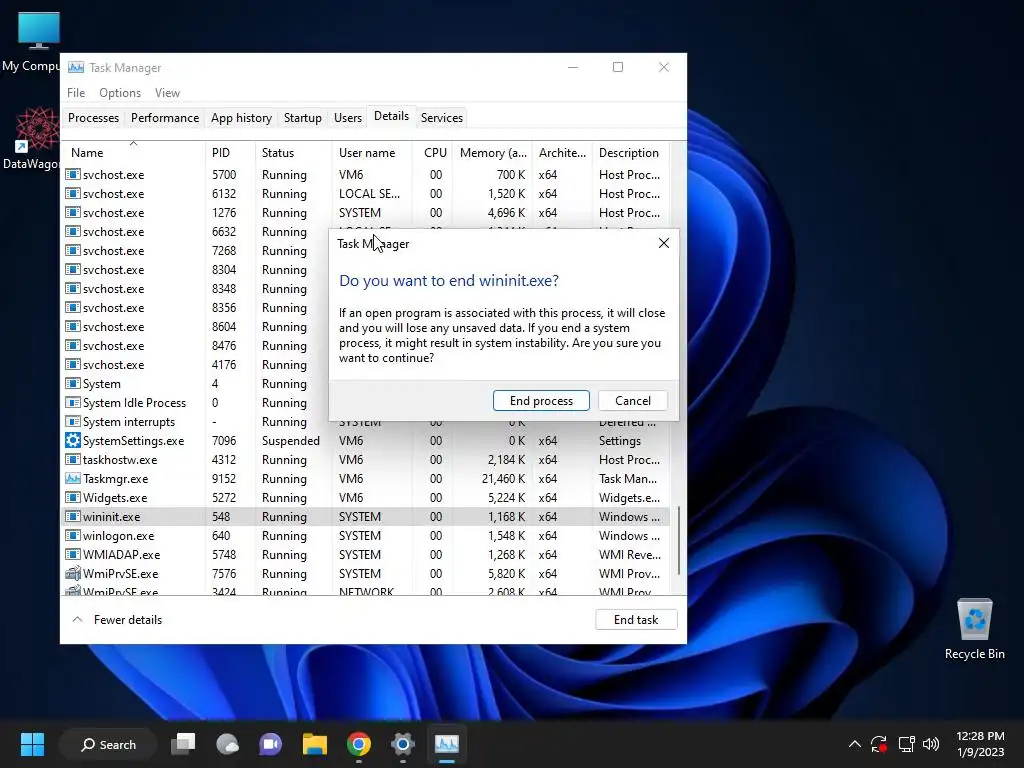Collapse with Fewer details chevron
Image resolution: width=1024 pixels, height=768 pixels.
click(77, 620)
